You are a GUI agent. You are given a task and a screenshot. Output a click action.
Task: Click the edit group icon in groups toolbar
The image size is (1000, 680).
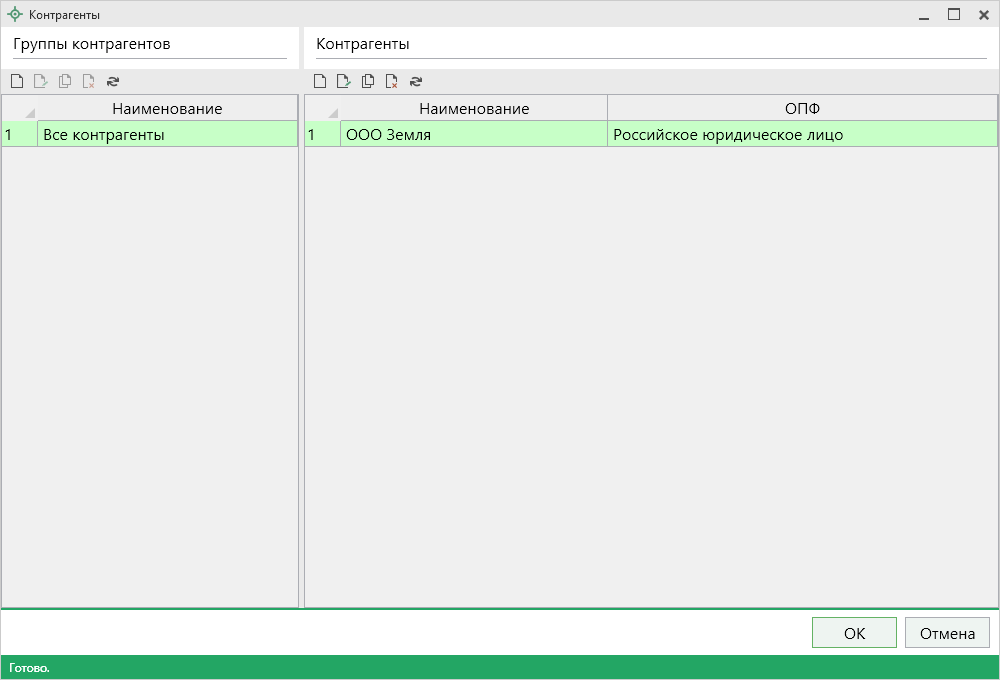tap(40, 82)
